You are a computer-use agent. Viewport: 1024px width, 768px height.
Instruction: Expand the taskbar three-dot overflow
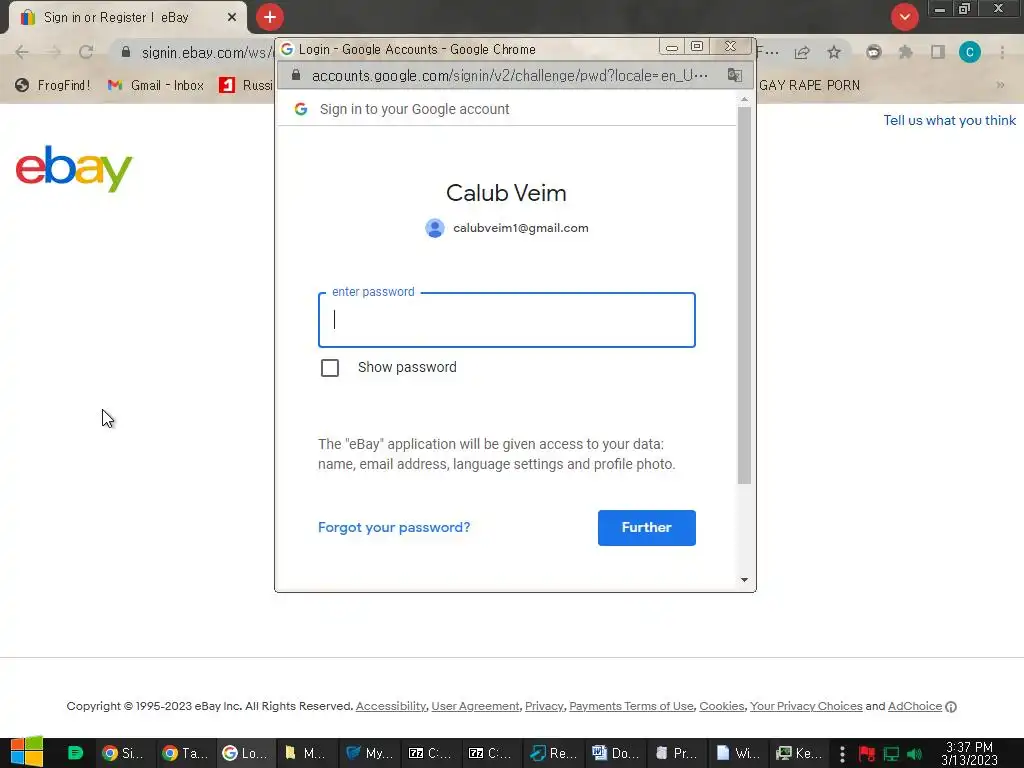pyautogui.click(x=842, y=754)
